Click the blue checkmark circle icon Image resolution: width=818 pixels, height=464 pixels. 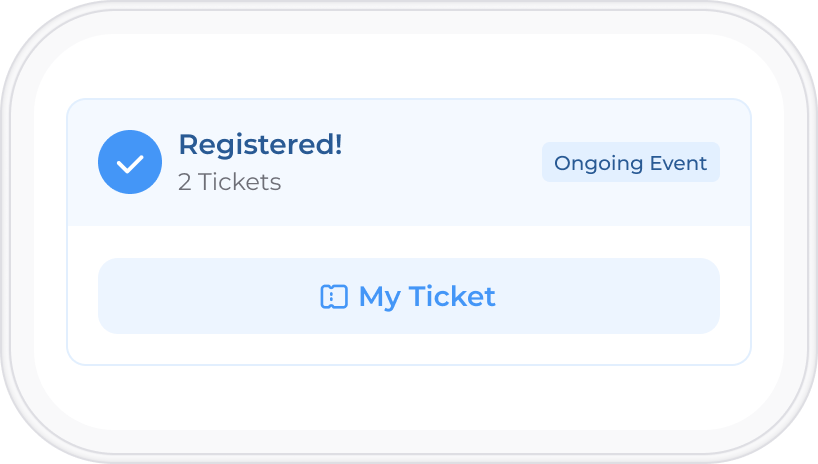(x=130, y=162)
